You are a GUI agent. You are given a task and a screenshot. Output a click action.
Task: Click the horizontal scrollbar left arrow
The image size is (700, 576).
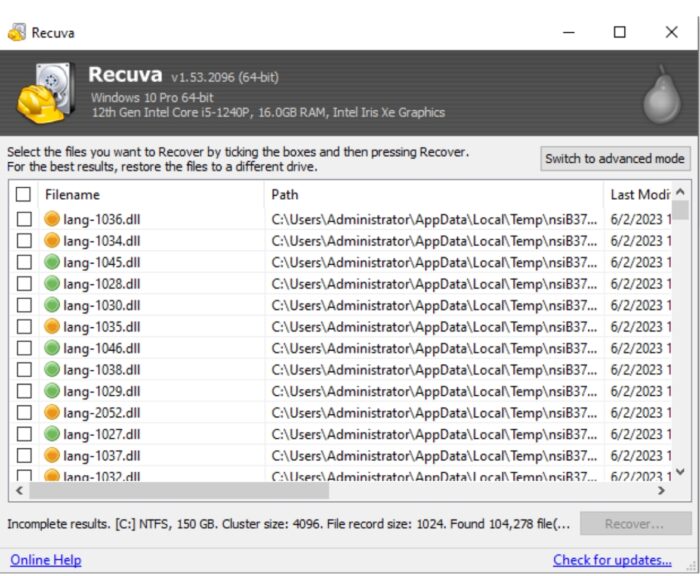pos(19,491)
